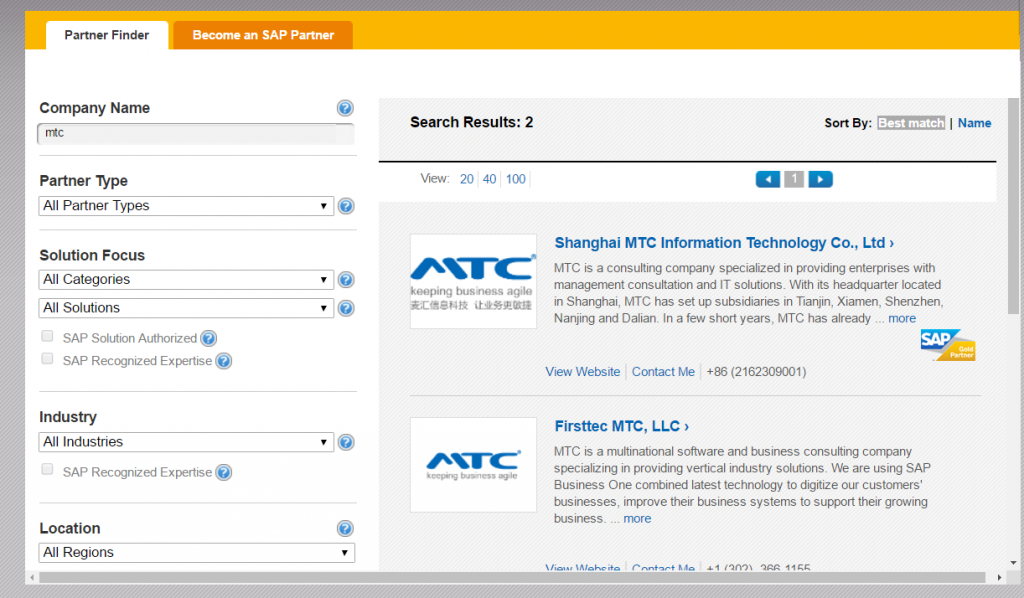This screenshot has height=598, width=1024.
Task: Click the scroll down arrow
Action: click(1013, 562)
